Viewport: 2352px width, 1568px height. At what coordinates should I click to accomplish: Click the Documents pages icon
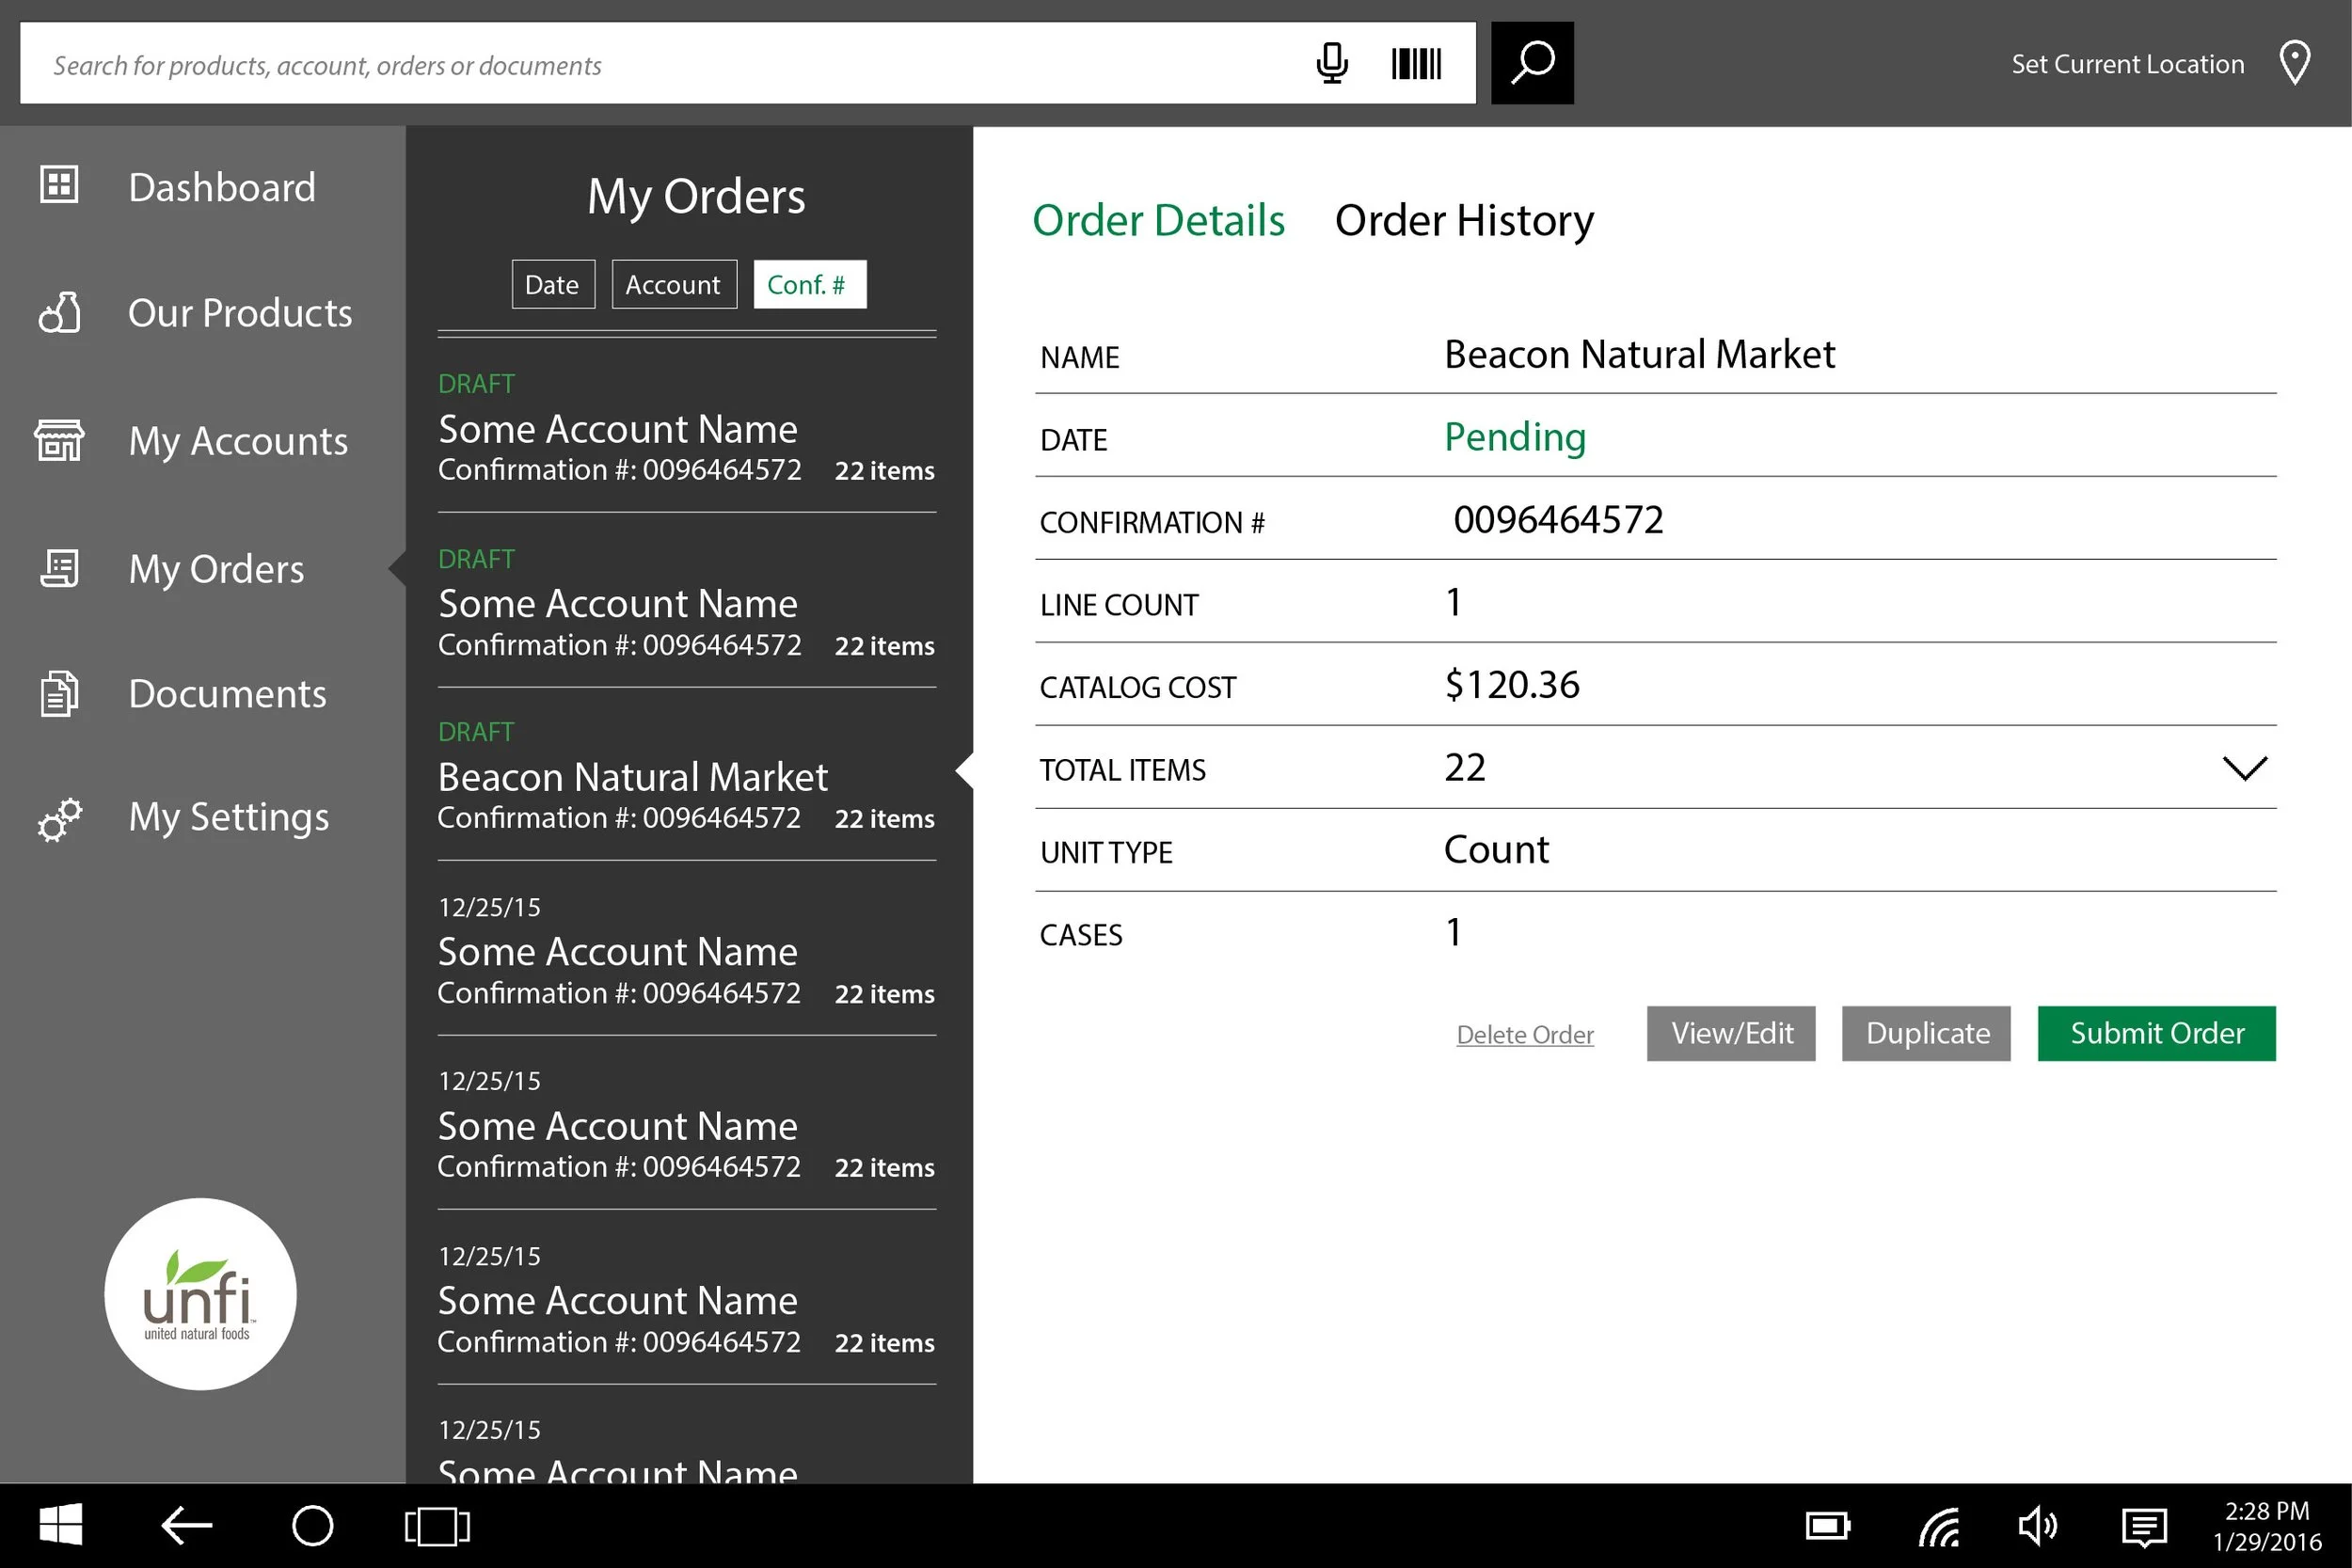tap(58, 692)
